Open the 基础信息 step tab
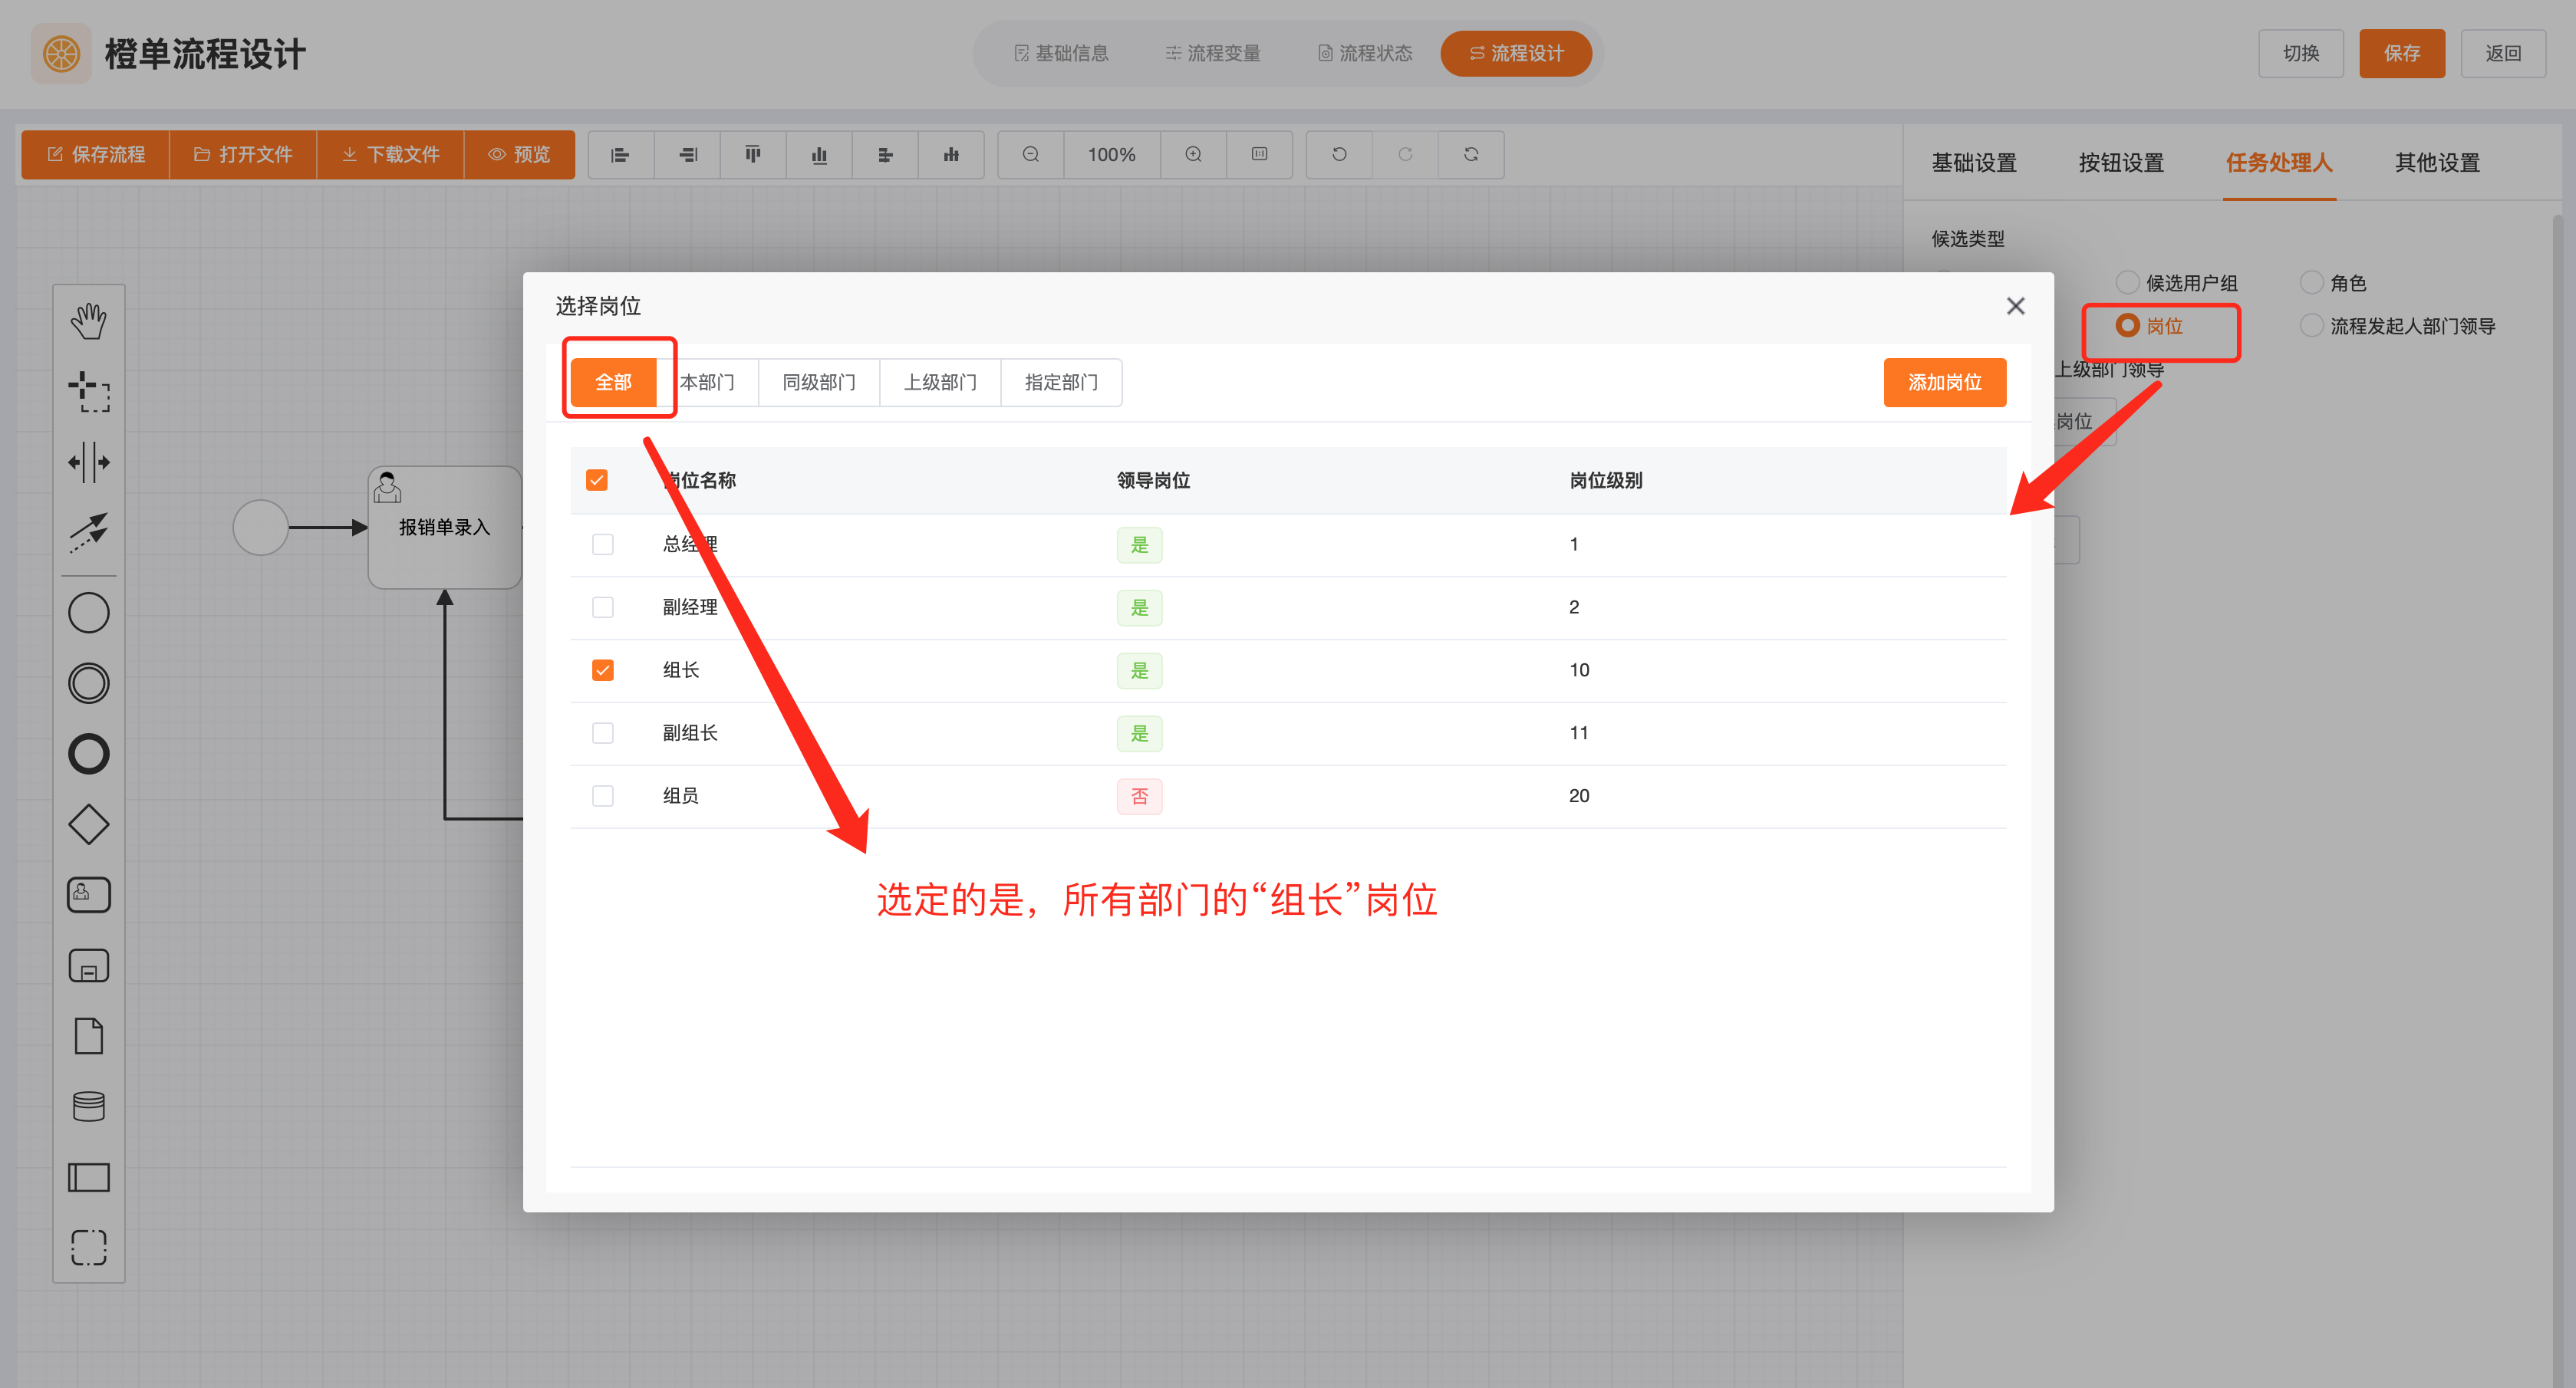This screenshot has width=2576, height=1388. point(1061,53)
